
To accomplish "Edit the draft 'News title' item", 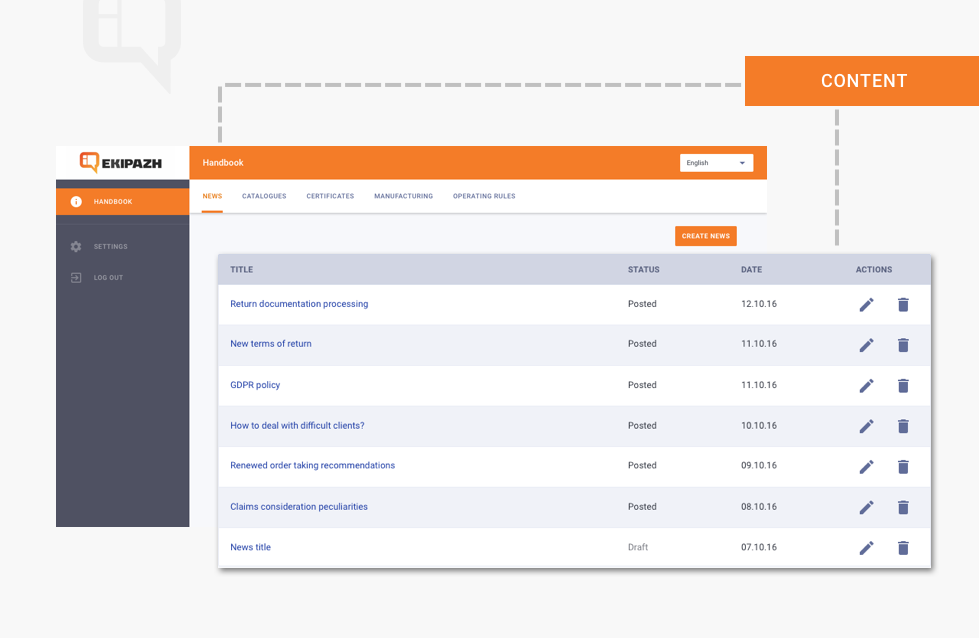I will pyautogui.click(x=866, y=547).
